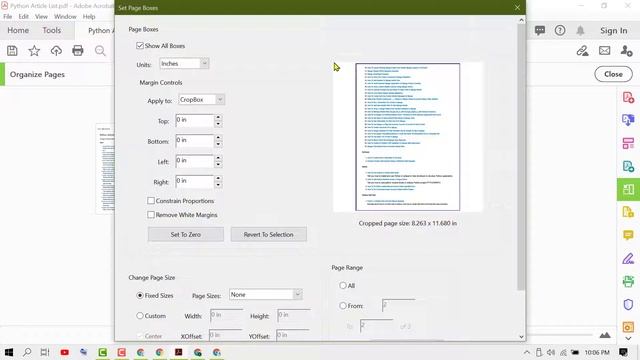Open the notifications bell icon

coord(580,31)
